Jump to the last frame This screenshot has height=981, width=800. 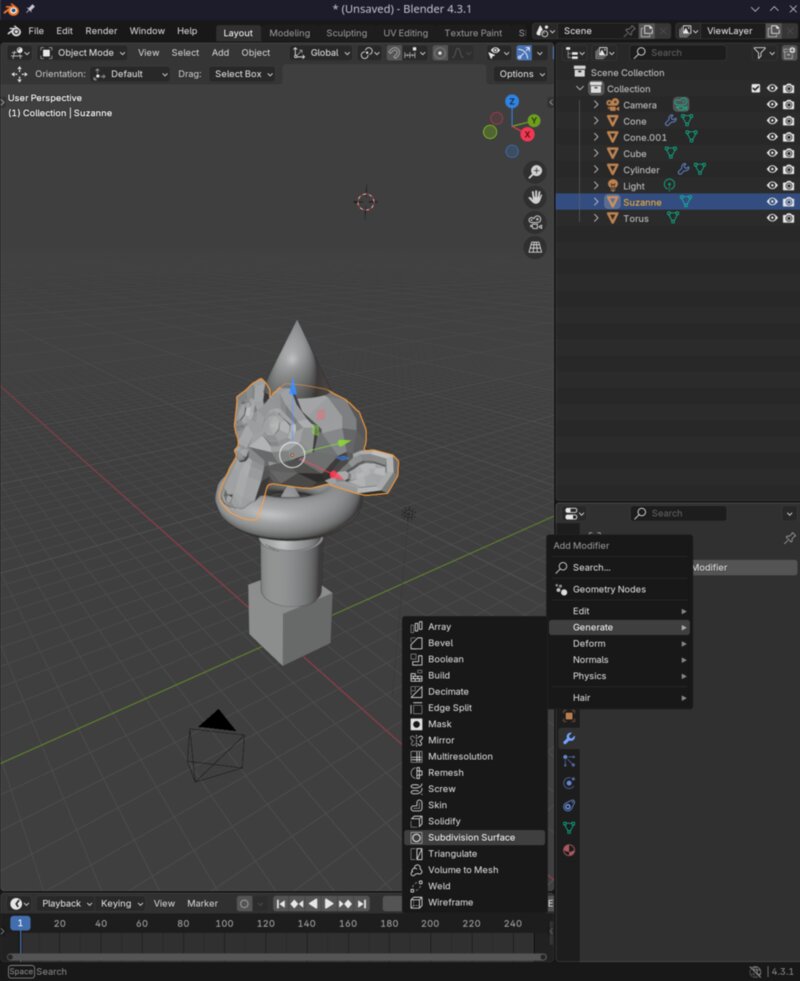point(361,903)
